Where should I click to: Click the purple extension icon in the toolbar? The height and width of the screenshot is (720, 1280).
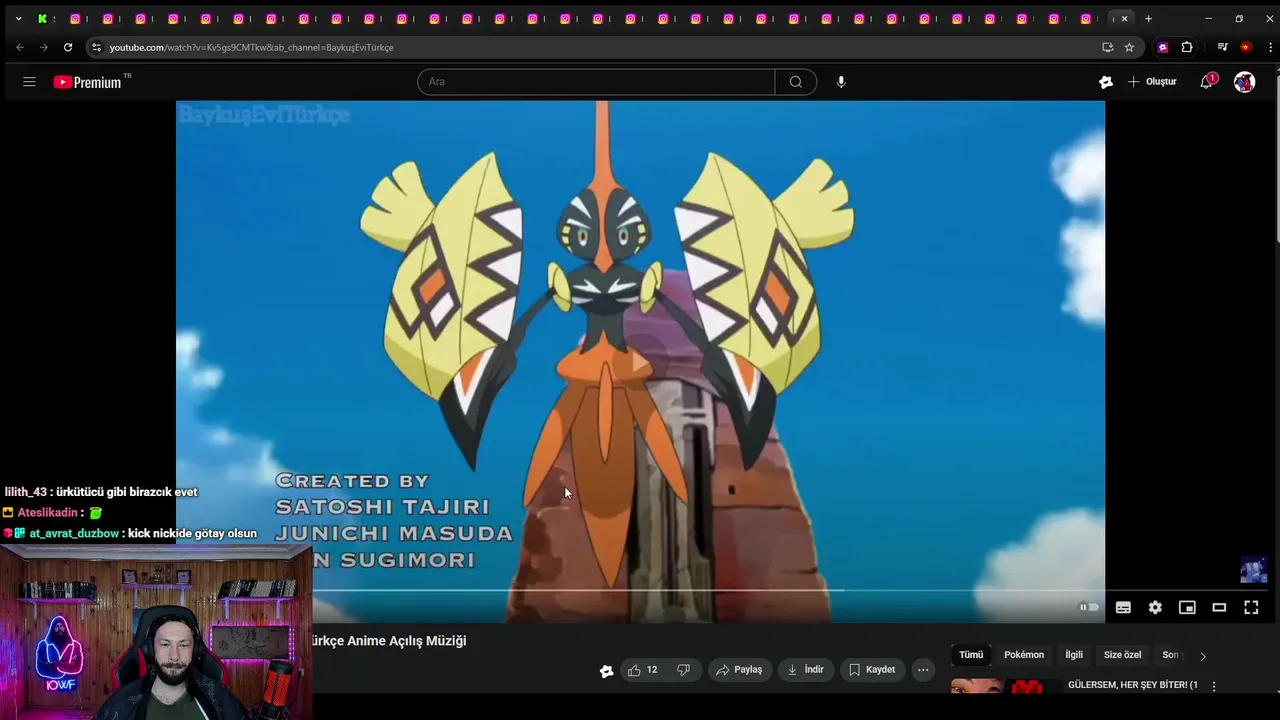coord(1163,47)
